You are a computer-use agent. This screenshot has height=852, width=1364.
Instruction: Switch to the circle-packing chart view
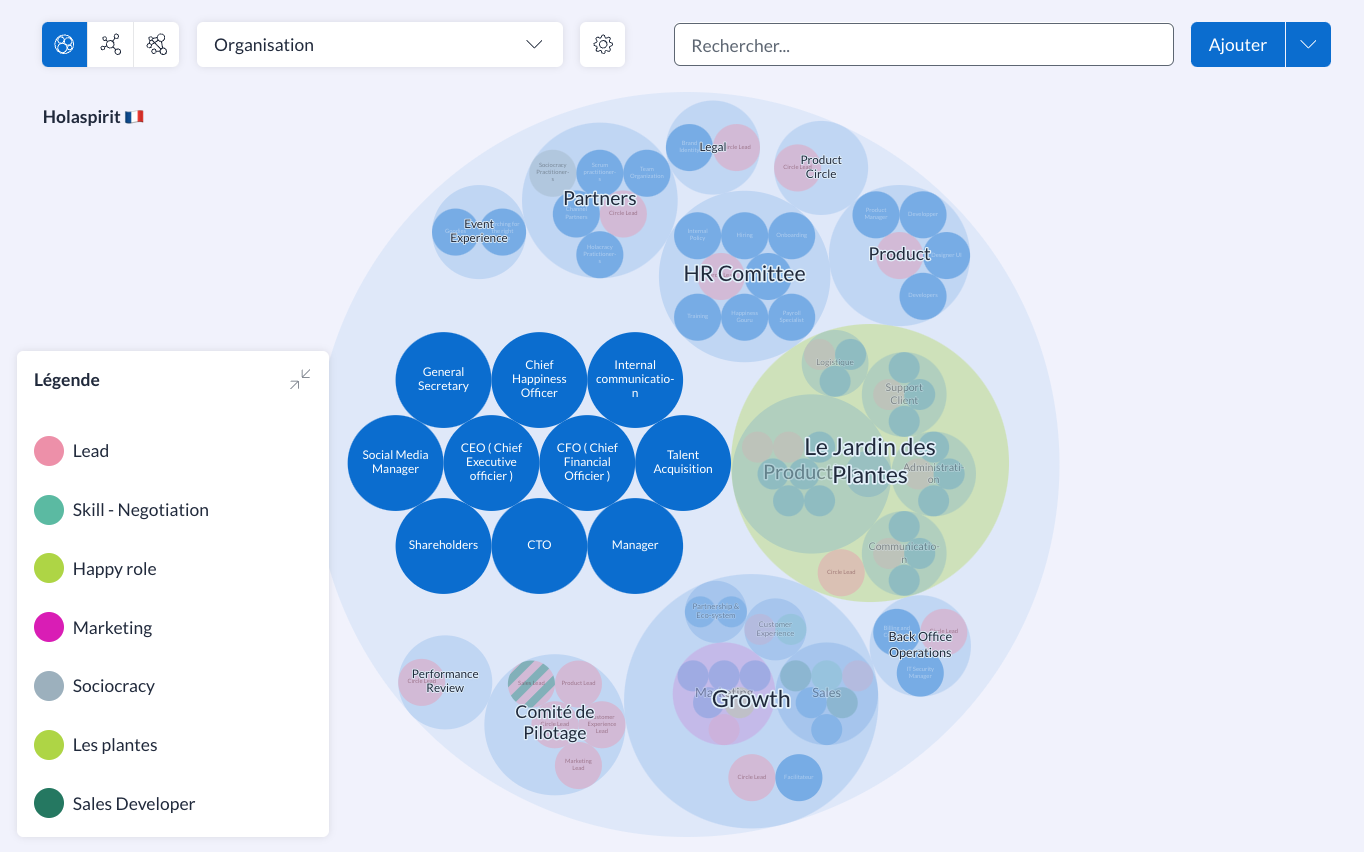[64, 45]
